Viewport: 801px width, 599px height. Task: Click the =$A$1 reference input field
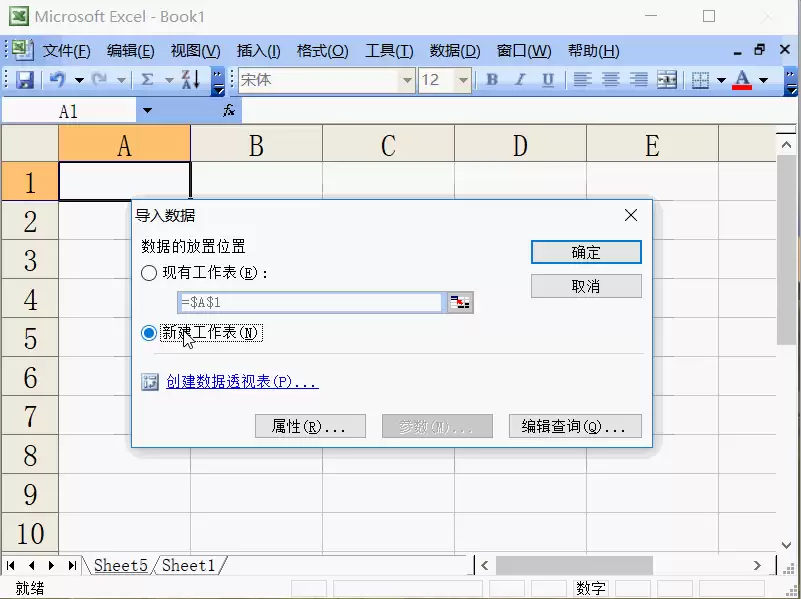pyautogui.click(x=310, y=302)
